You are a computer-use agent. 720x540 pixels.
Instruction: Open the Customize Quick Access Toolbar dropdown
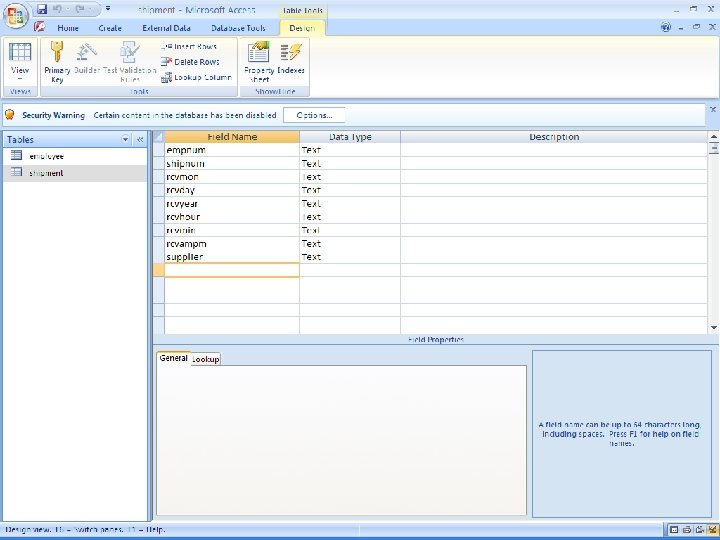[107, 8]
